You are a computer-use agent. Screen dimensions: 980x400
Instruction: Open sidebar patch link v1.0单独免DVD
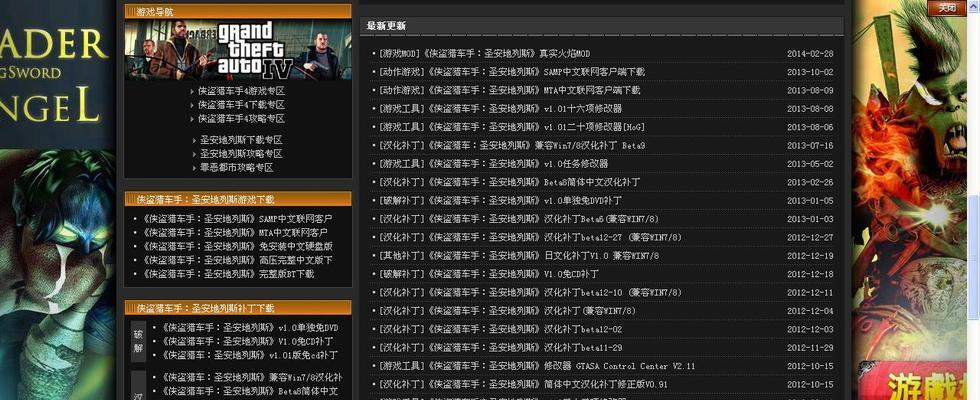249,328
